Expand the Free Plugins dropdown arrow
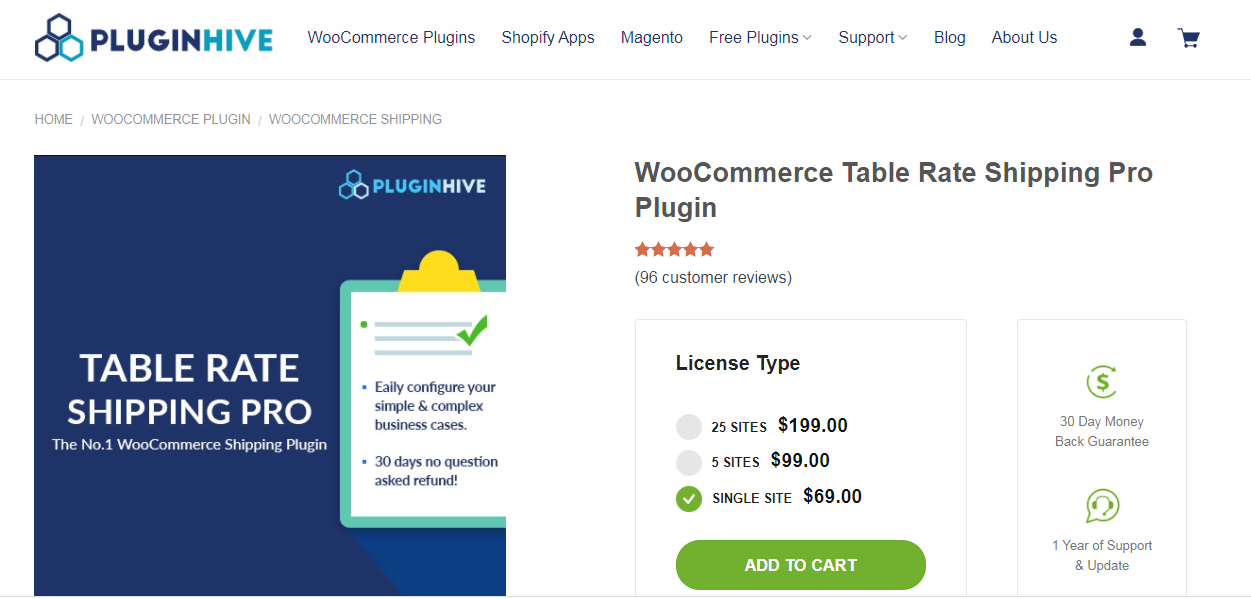 (807, 38)
